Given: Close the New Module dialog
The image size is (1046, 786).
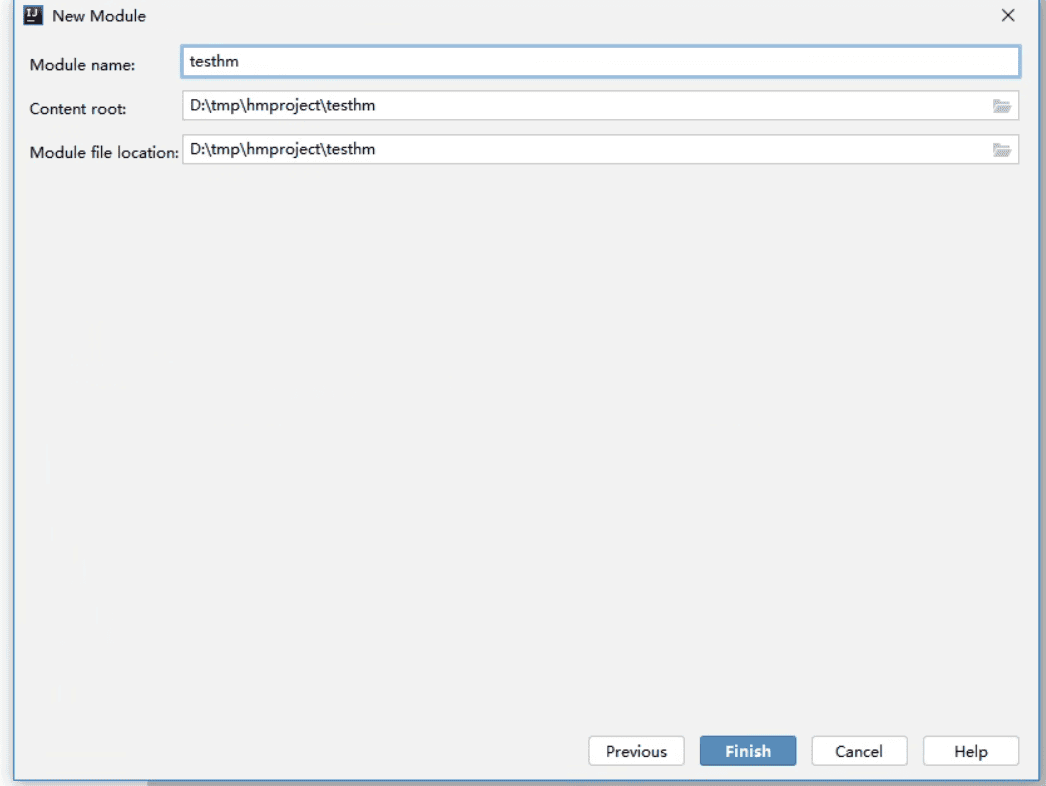Looking at the screenshot, I should click(1008, 16).
